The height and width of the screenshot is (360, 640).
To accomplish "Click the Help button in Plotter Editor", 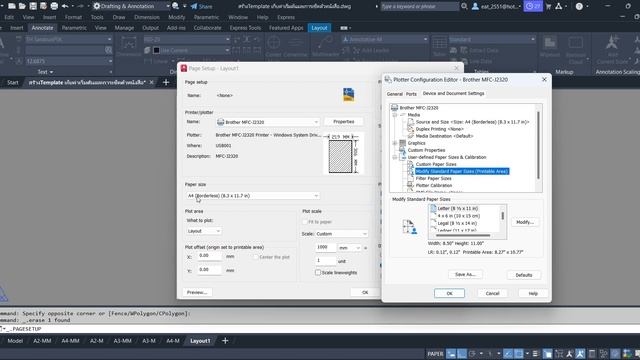I will 533,293.
